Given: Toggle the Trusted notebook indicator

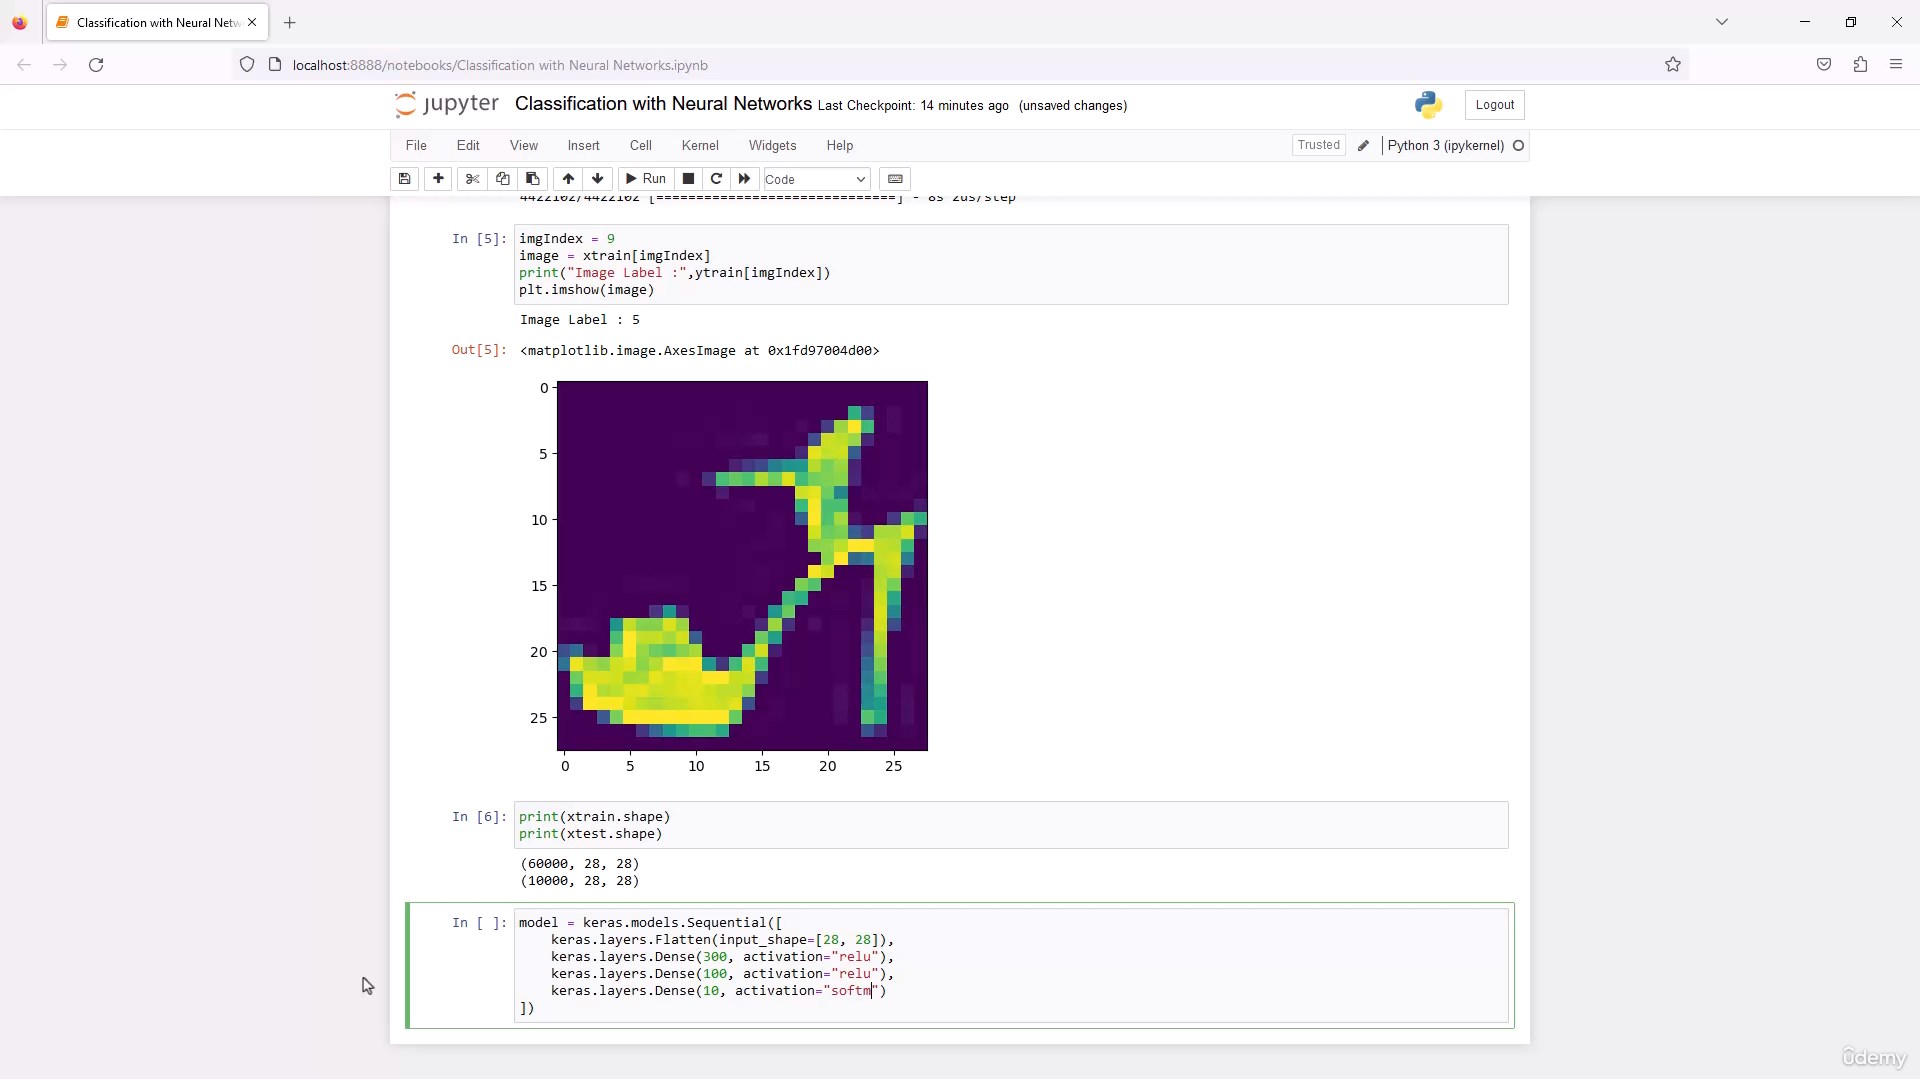Looking at the screenshot, I should tap(1318, 145).
